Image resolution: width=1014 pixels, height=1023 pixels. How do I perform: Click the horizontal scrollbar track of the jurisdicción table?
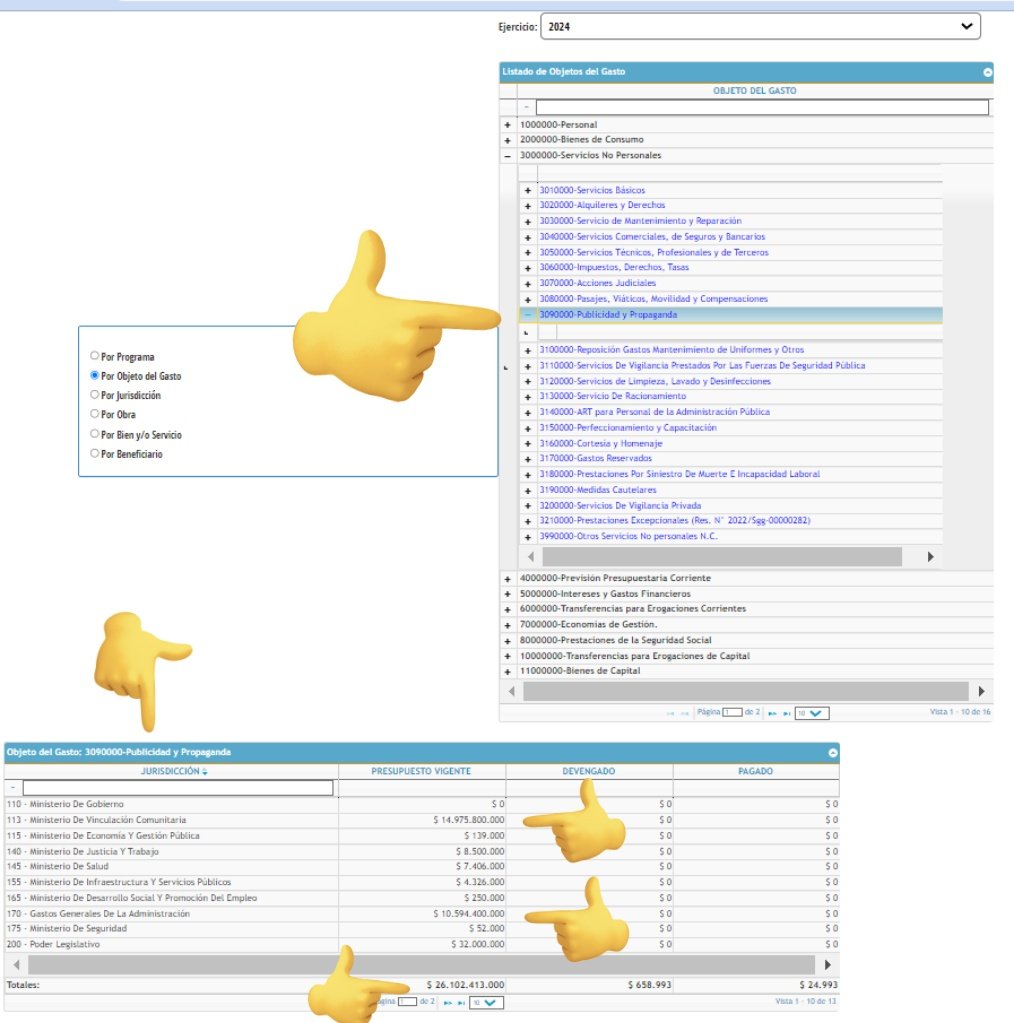click(421, 964)
